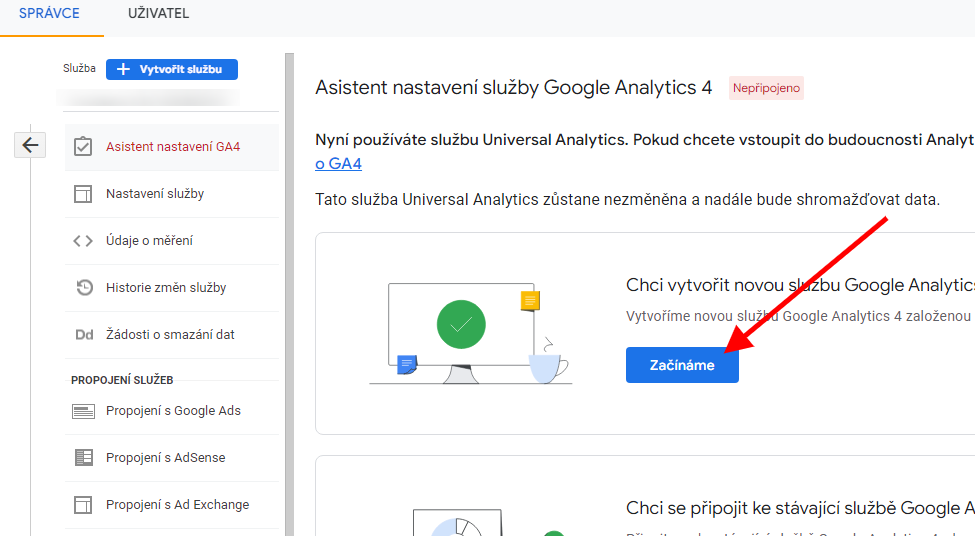975x536 pixels.
Task: Switch to the Uživatel tab
Action: coord(158,14)
